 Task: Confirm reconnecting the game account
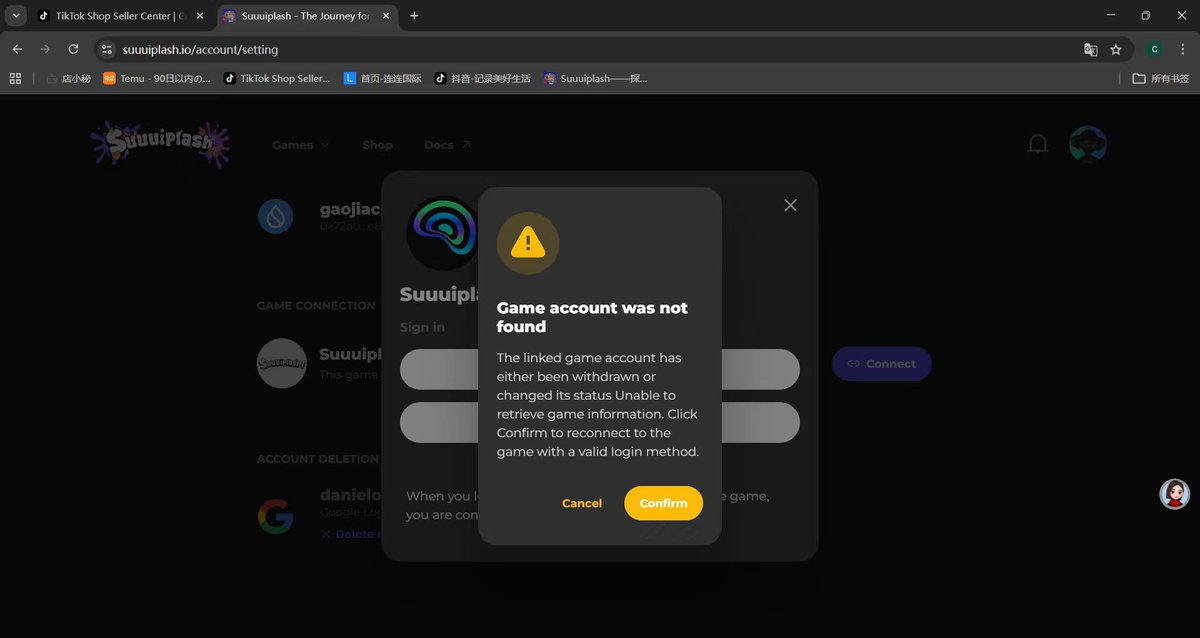(x=663, y=503)
